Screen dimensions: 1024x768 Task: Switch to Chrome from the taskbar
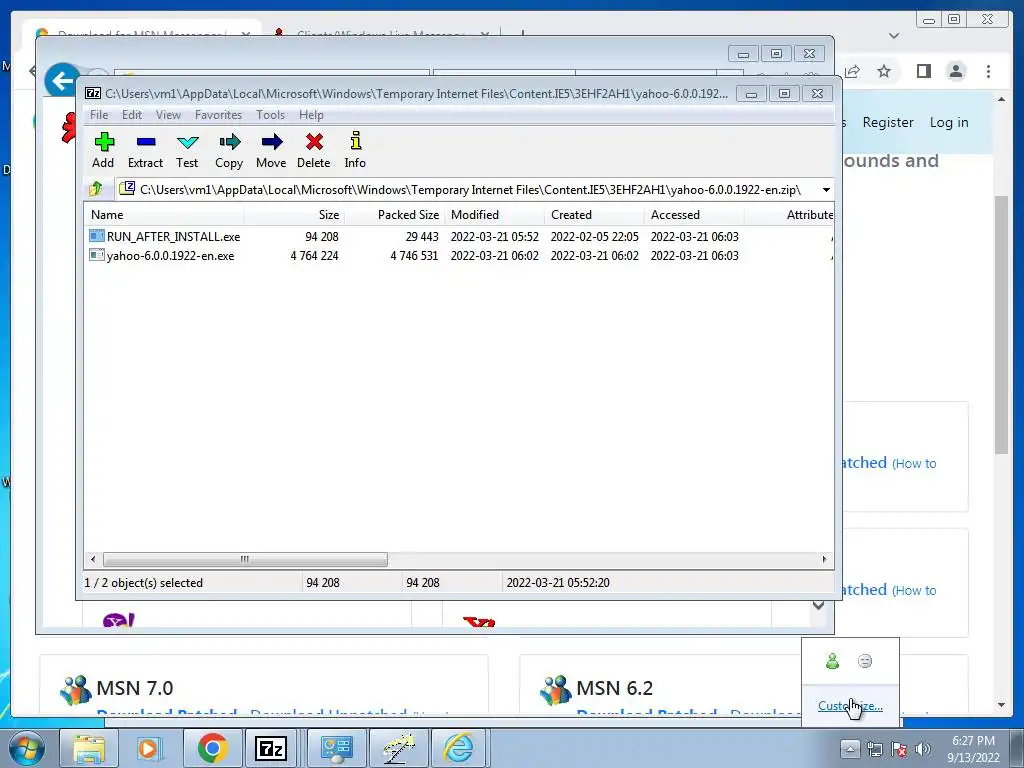pos(212,749)
